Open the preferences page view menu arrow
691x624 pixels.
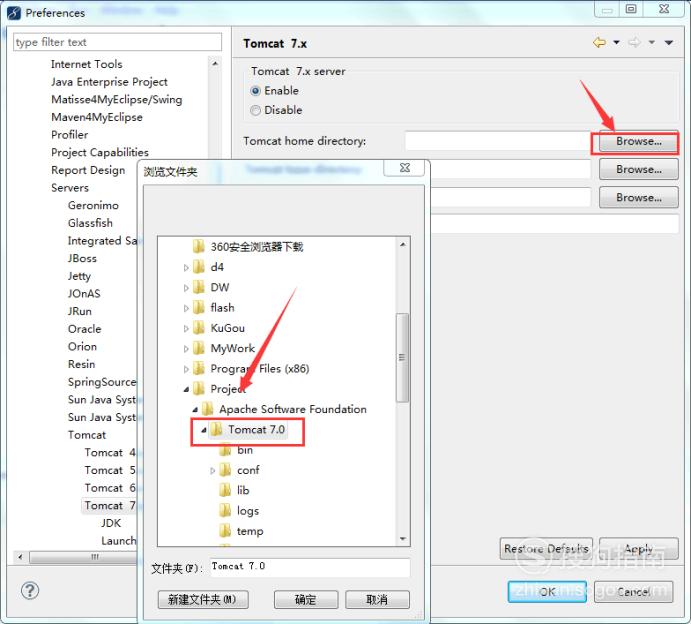pyautogui.click(x=669, y=43)
